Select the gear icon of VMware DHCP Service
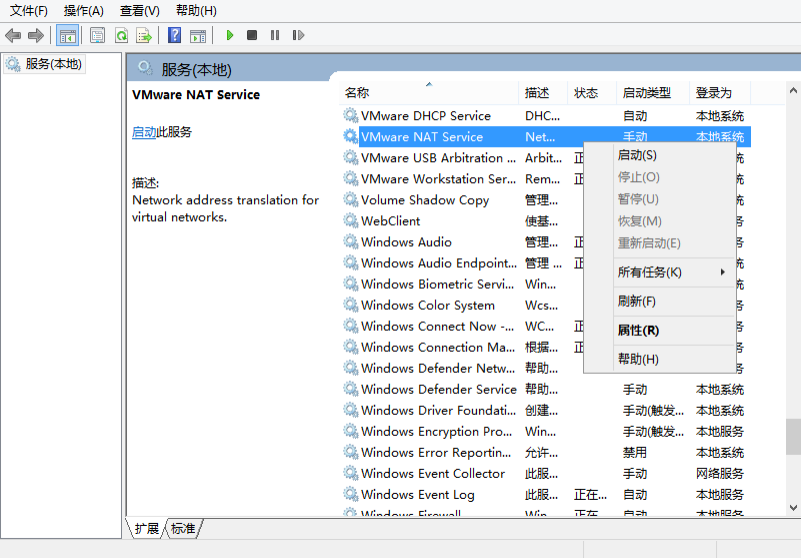The width and height of the screenshot is (802, 559). 350,116
